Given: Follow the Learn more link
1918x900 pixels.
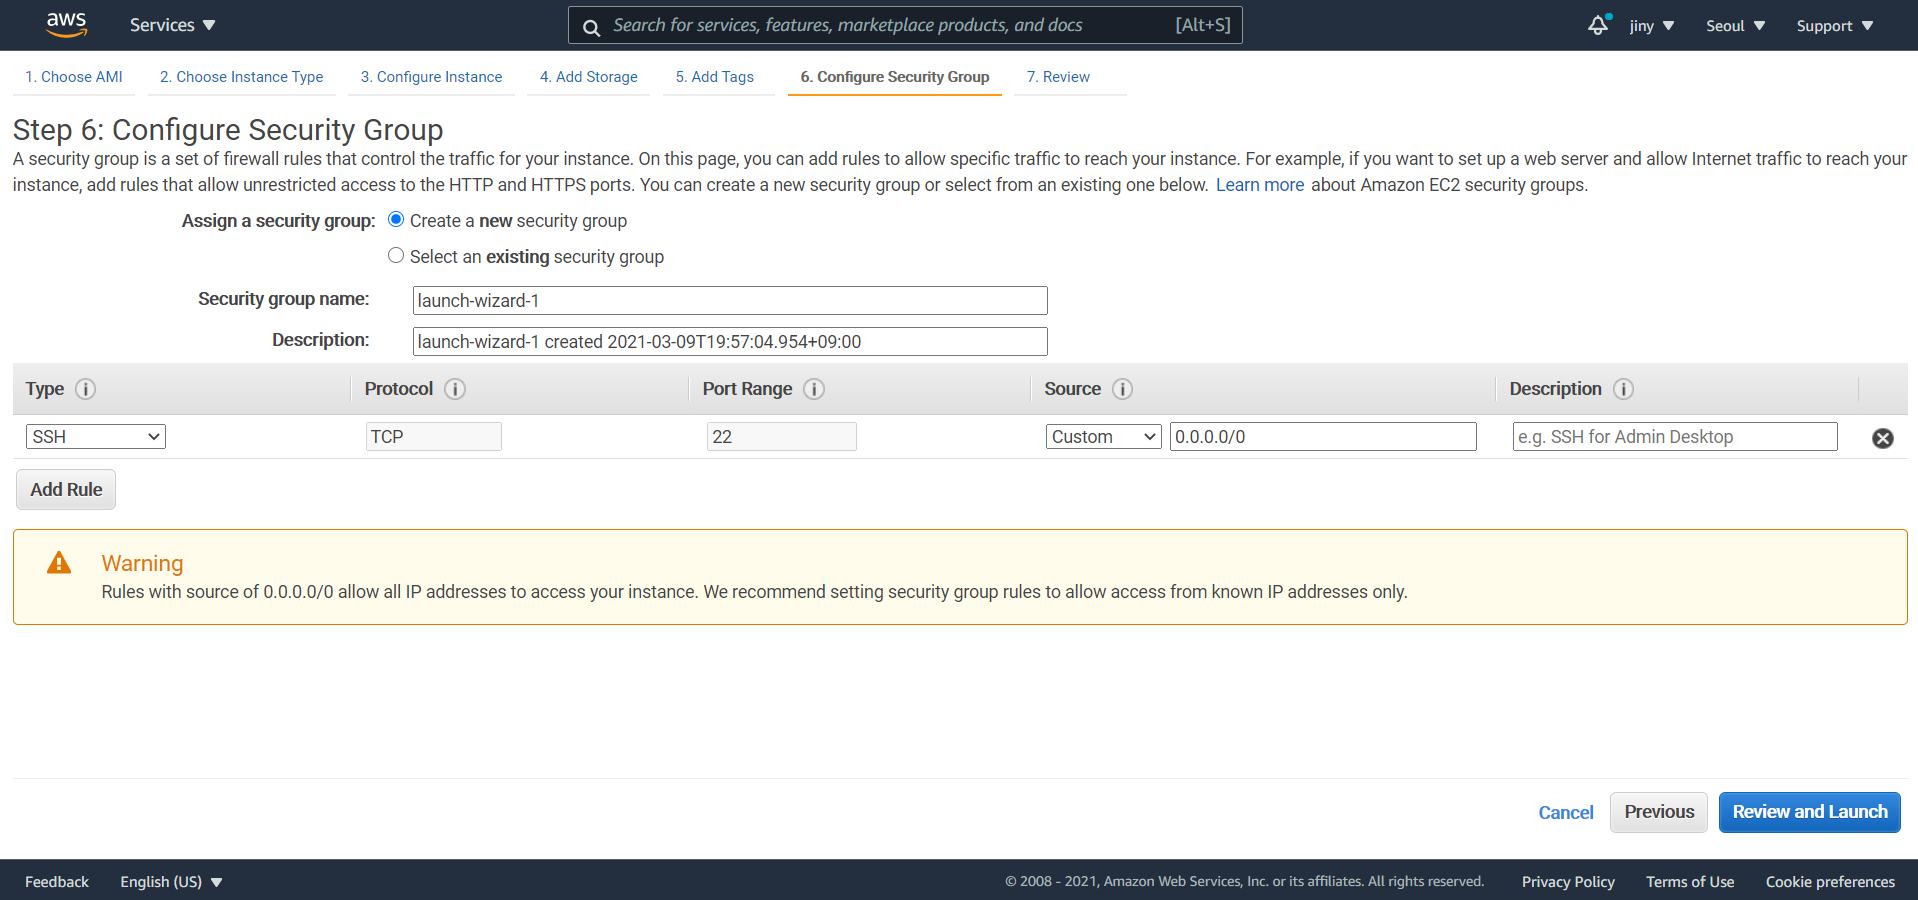Looking at the screenshot, I should (x=1259, y=185).
